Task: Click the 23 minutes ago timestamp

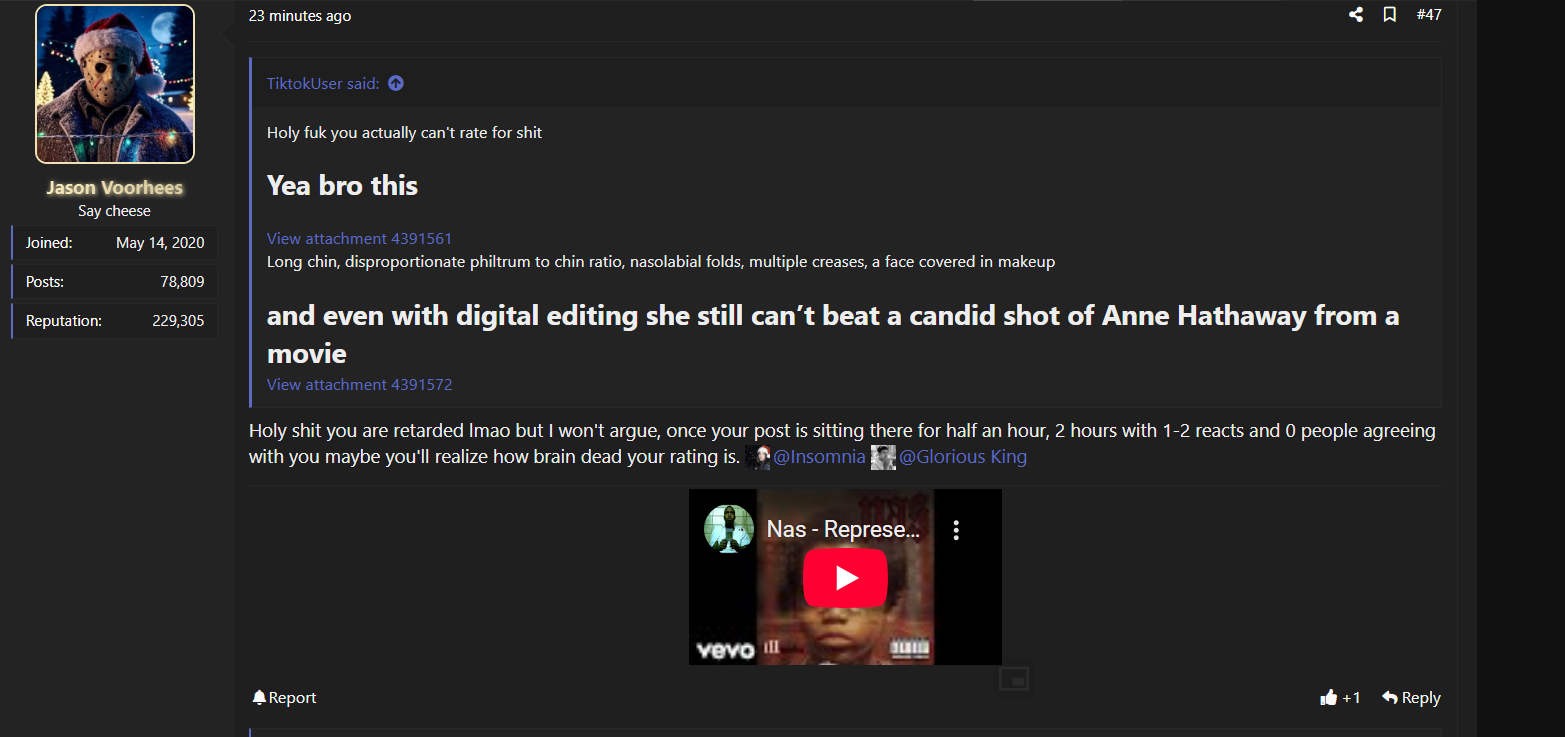Action: [300, 16]
